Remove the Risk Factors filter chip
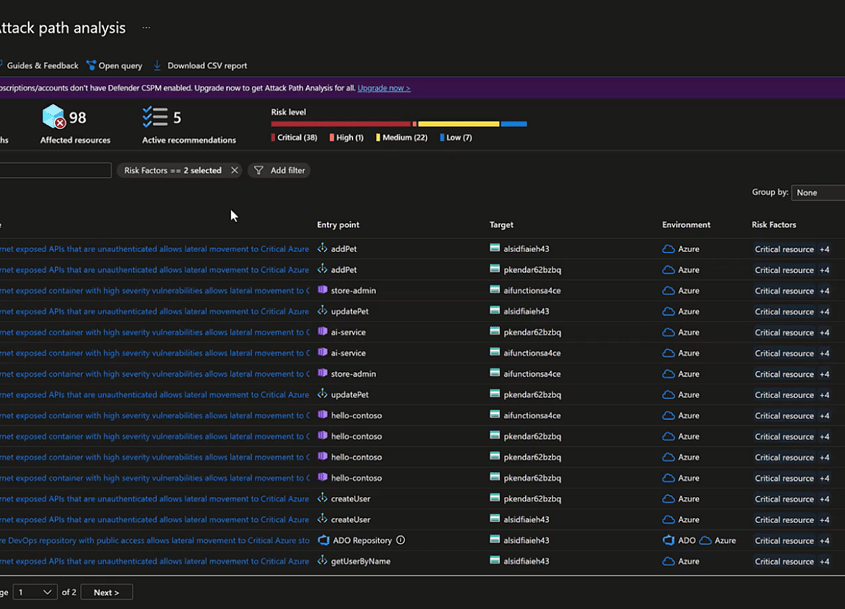 pyautogui.click(x=235, y=171)
